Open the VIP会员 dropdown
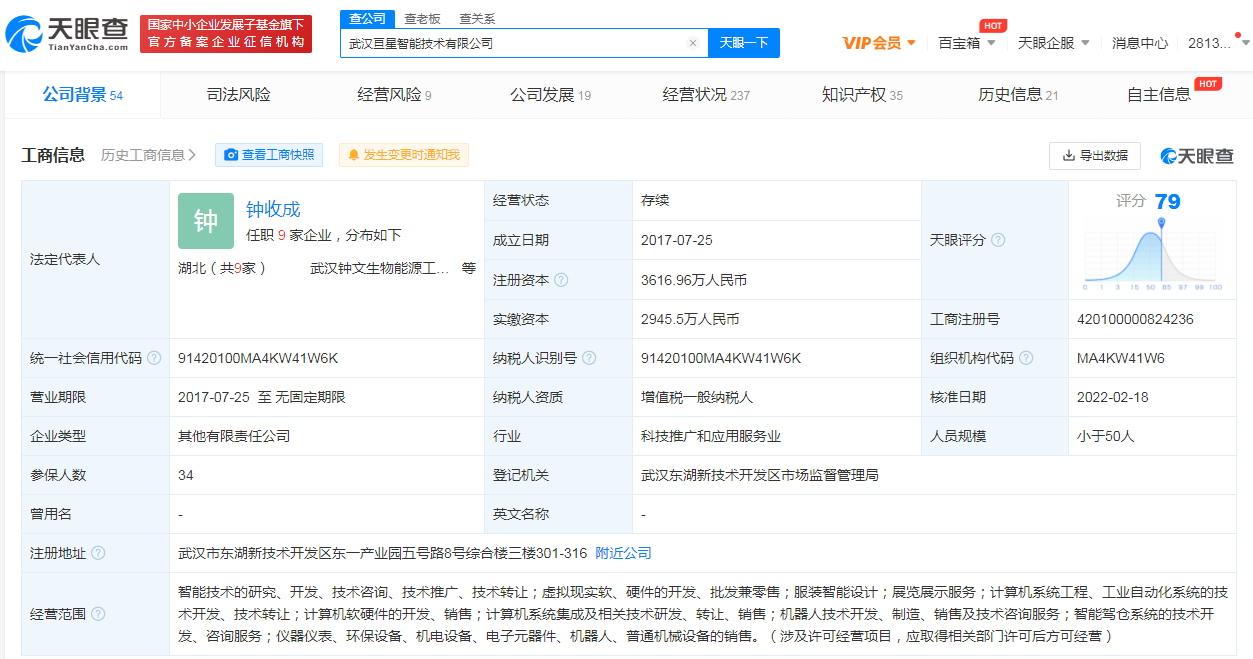Screen dimensions: 1253x659 pos(879,43)
